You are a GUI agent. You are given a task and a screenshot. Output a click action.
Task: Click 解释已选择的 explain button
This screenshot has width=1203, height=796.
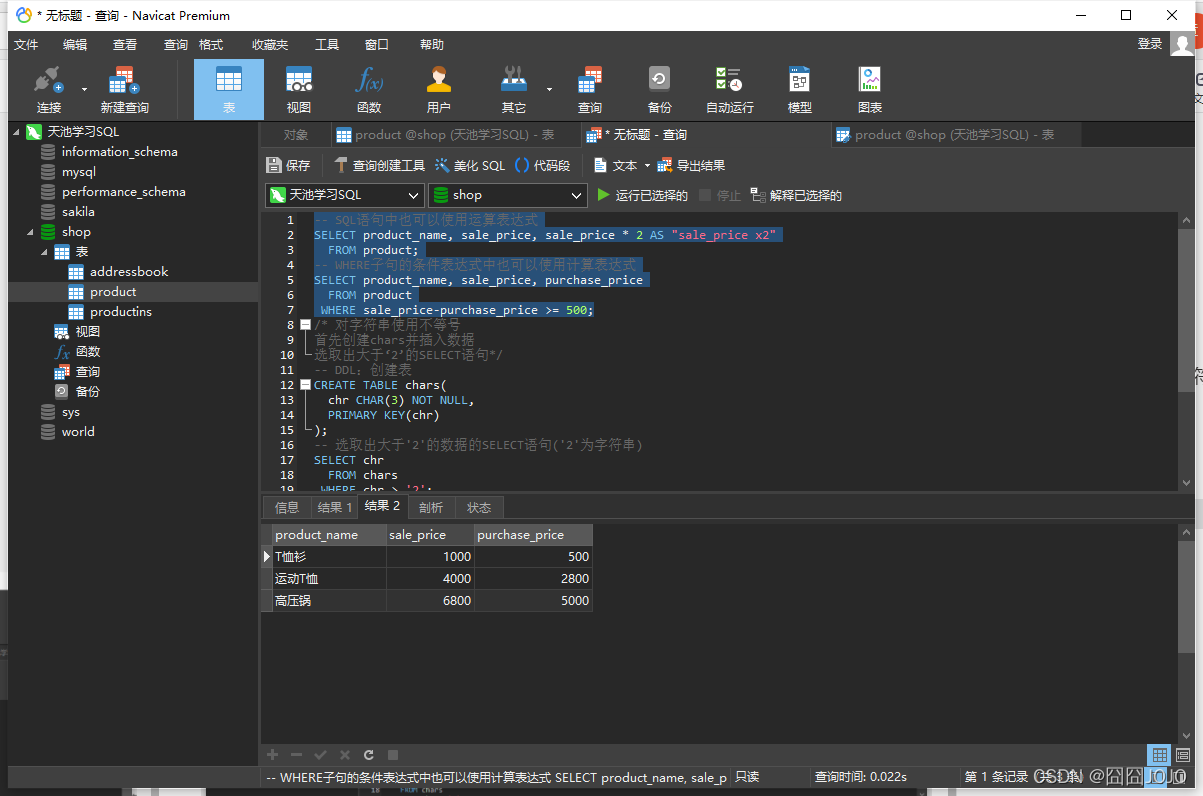(797, 195)
